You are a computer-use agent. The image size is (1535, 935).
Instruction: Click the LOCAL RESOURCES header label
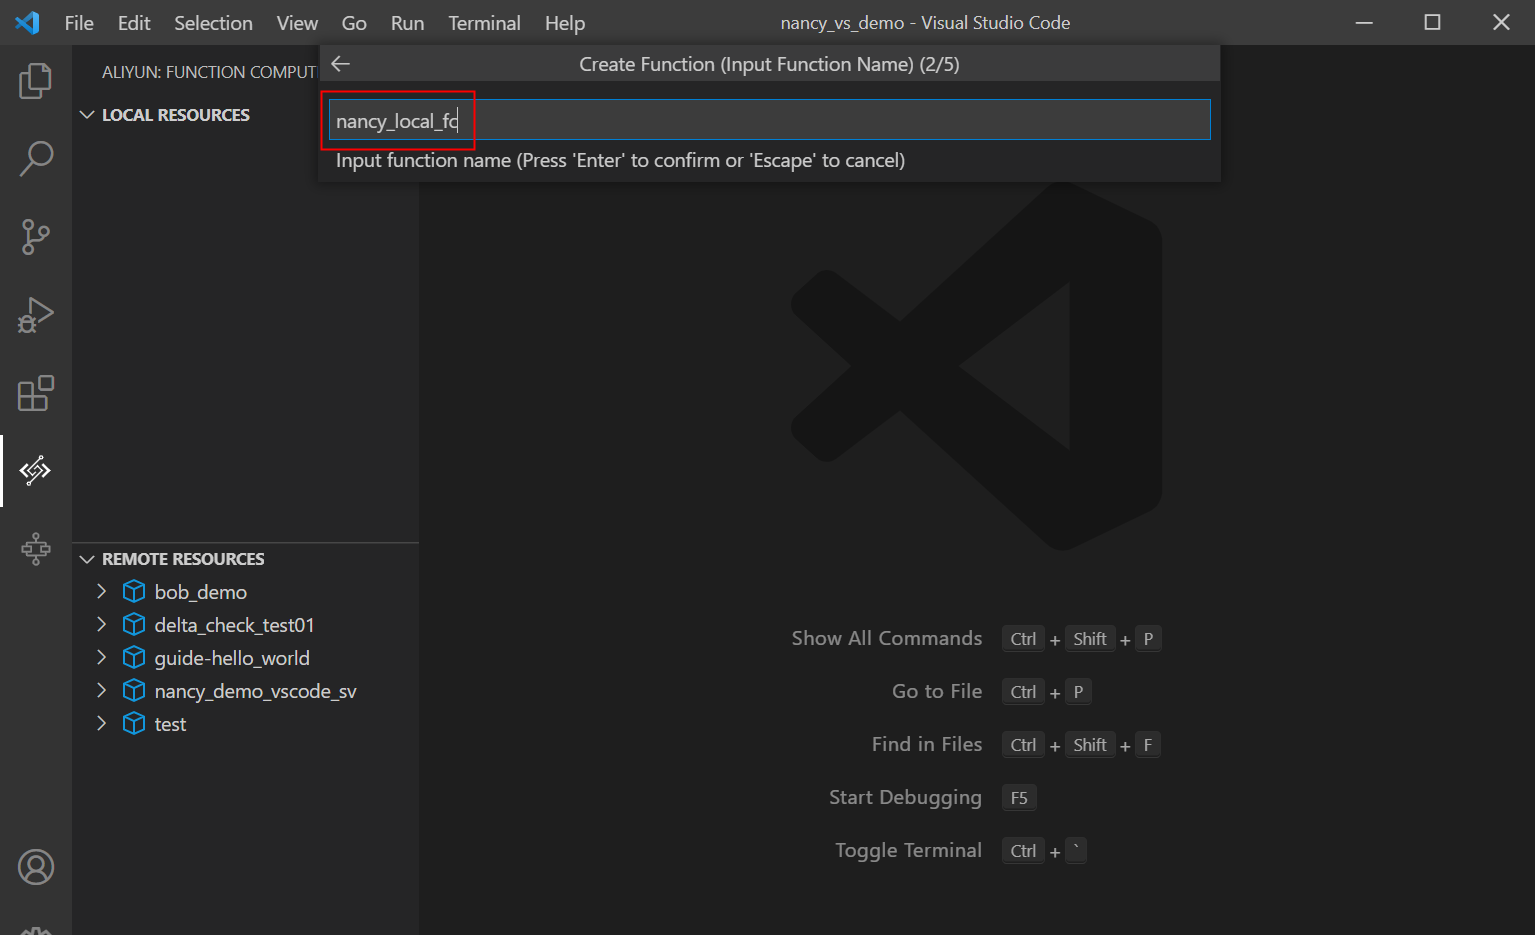point(176,115)
